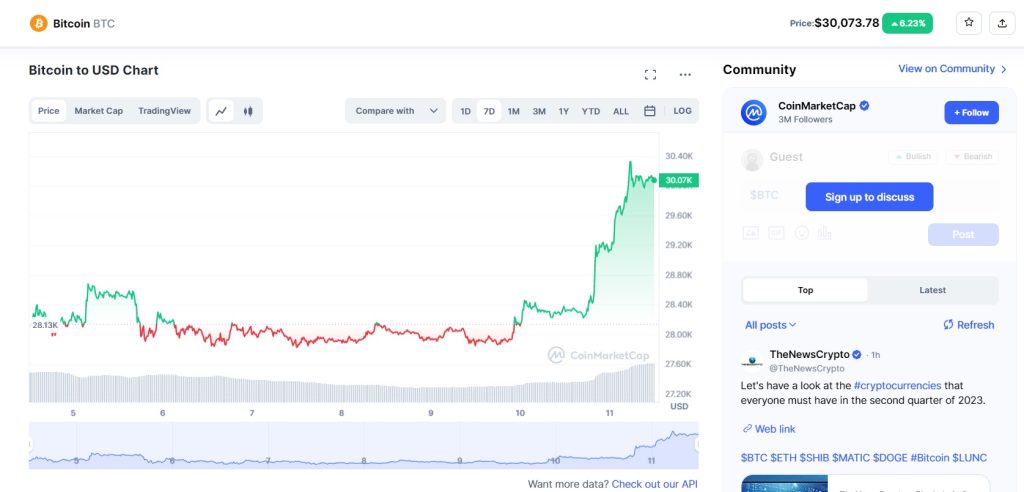Click the TheNewsCrypto author name
This screenshot has width=1024, height=492.
point(810,354)
